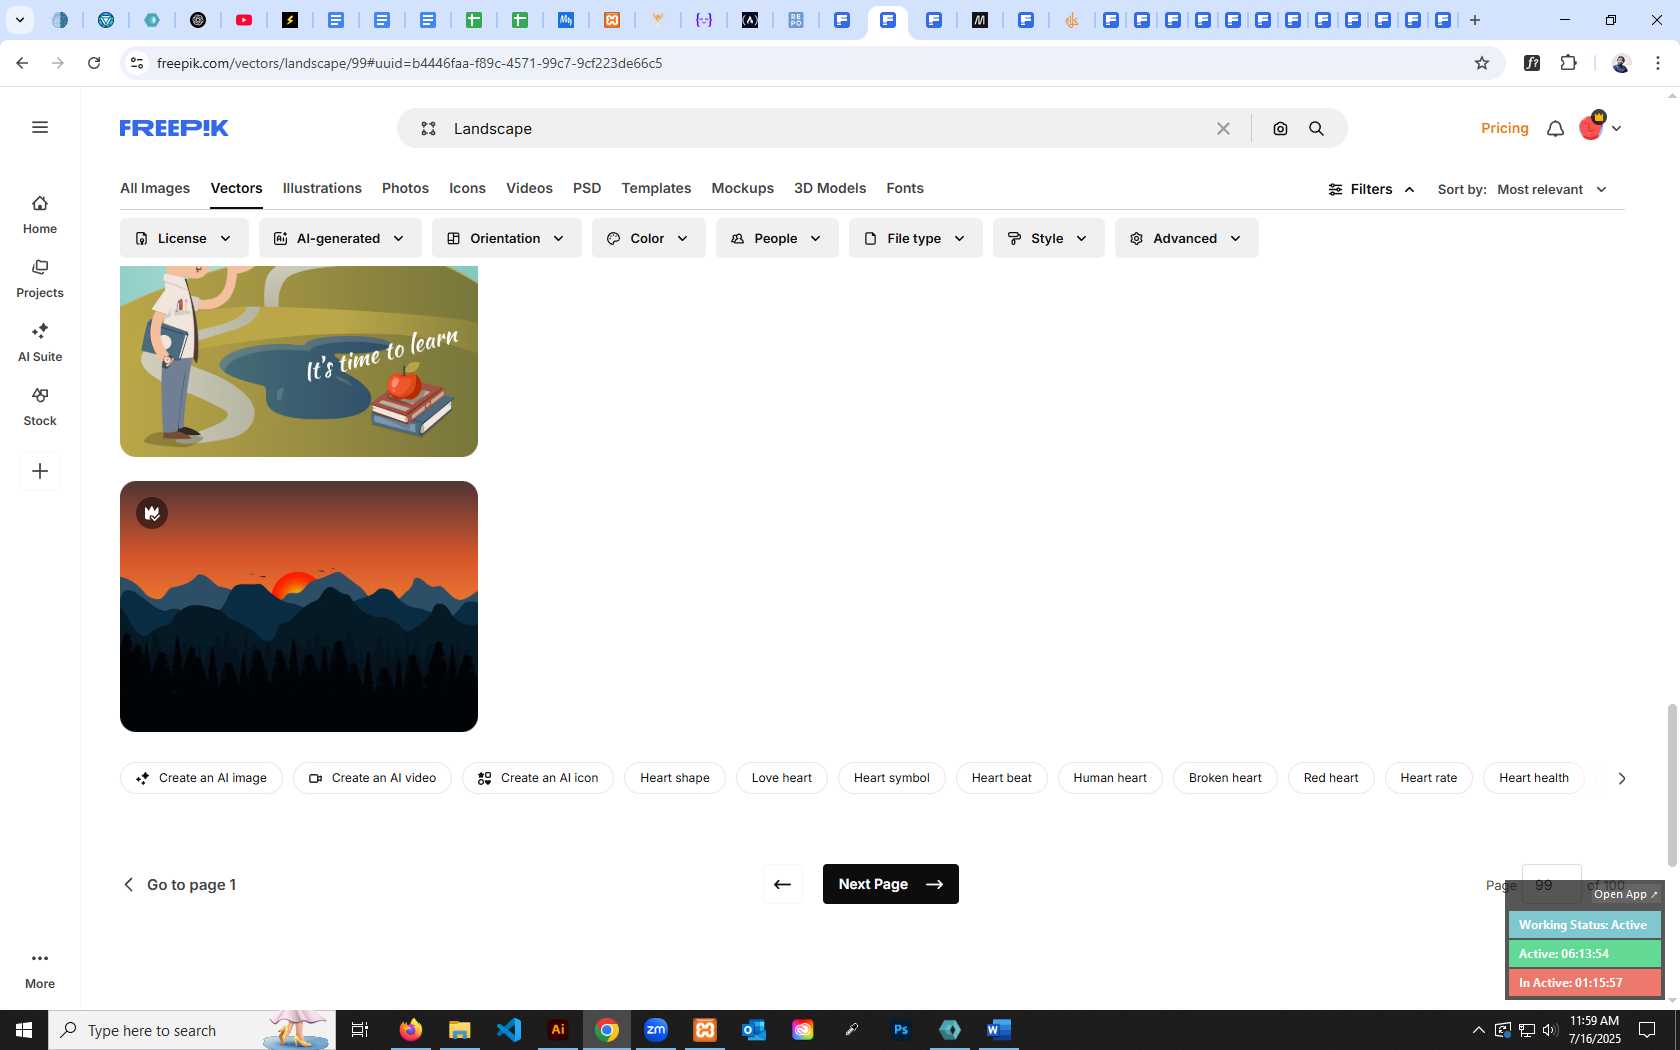Expand the Color filter dropdown
Screen dimensions: 1680x1050
click(648, 238)
